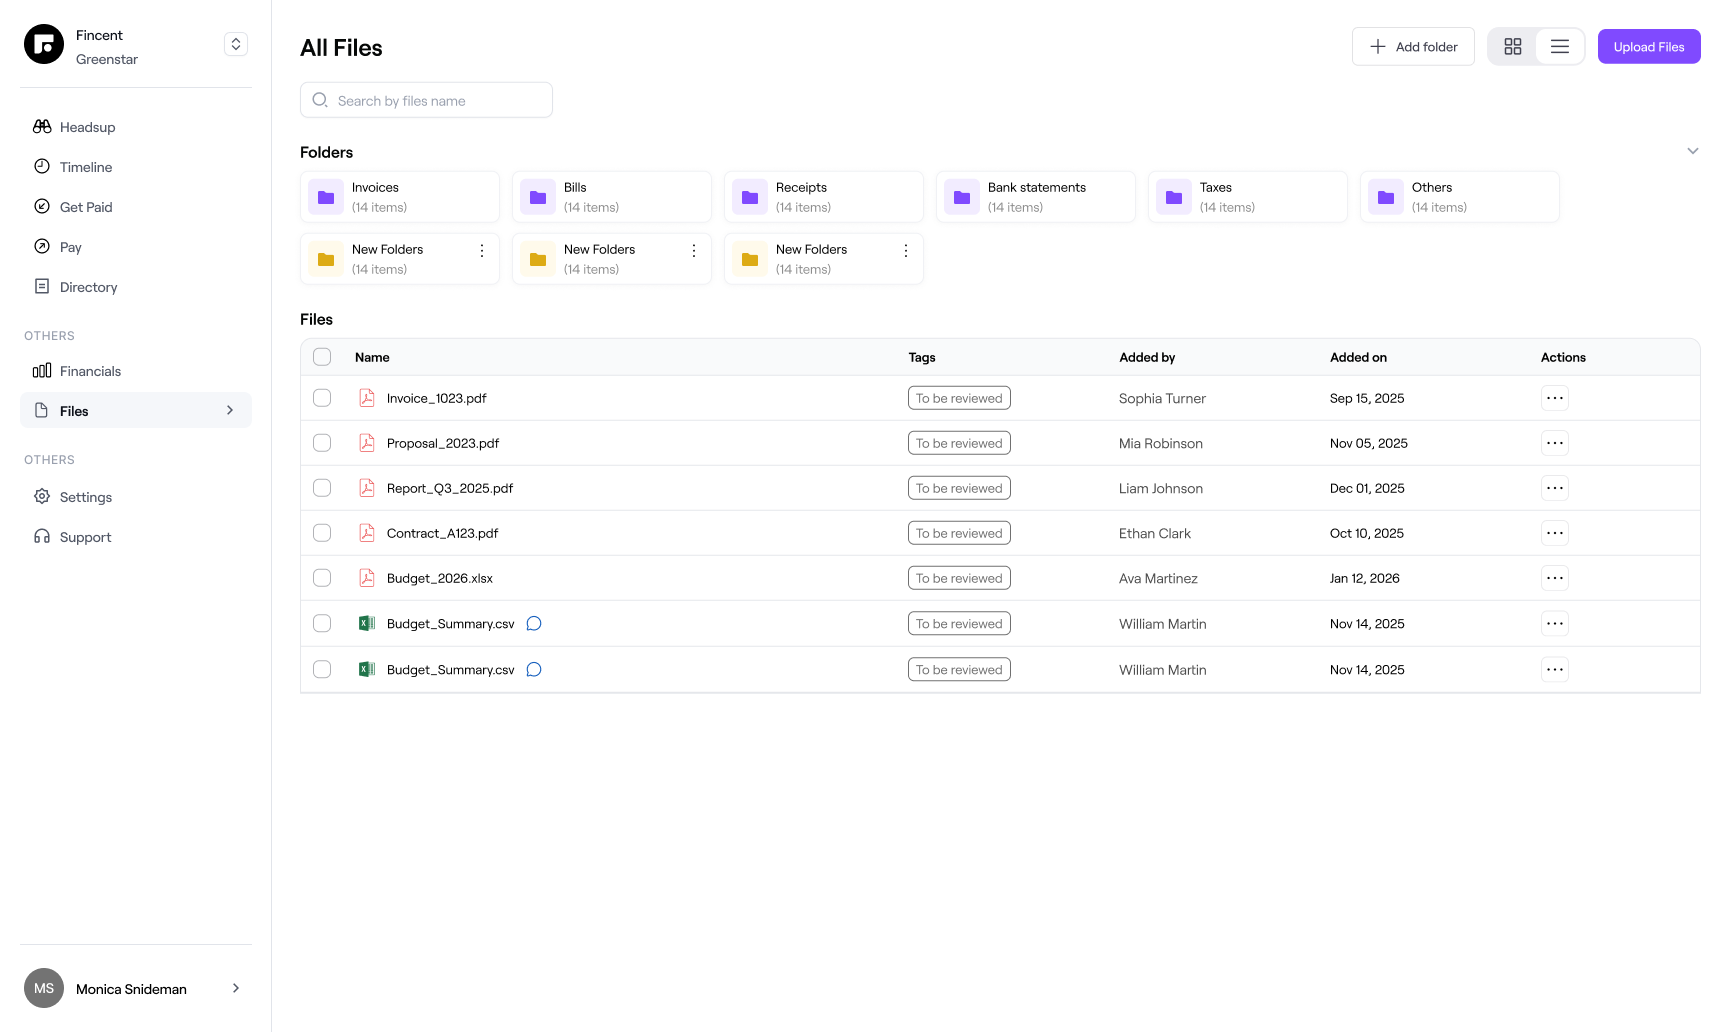Expand Monica Snideman profile chevron
This screenshot has width=1728, height=1032.
tap(236, 988)
